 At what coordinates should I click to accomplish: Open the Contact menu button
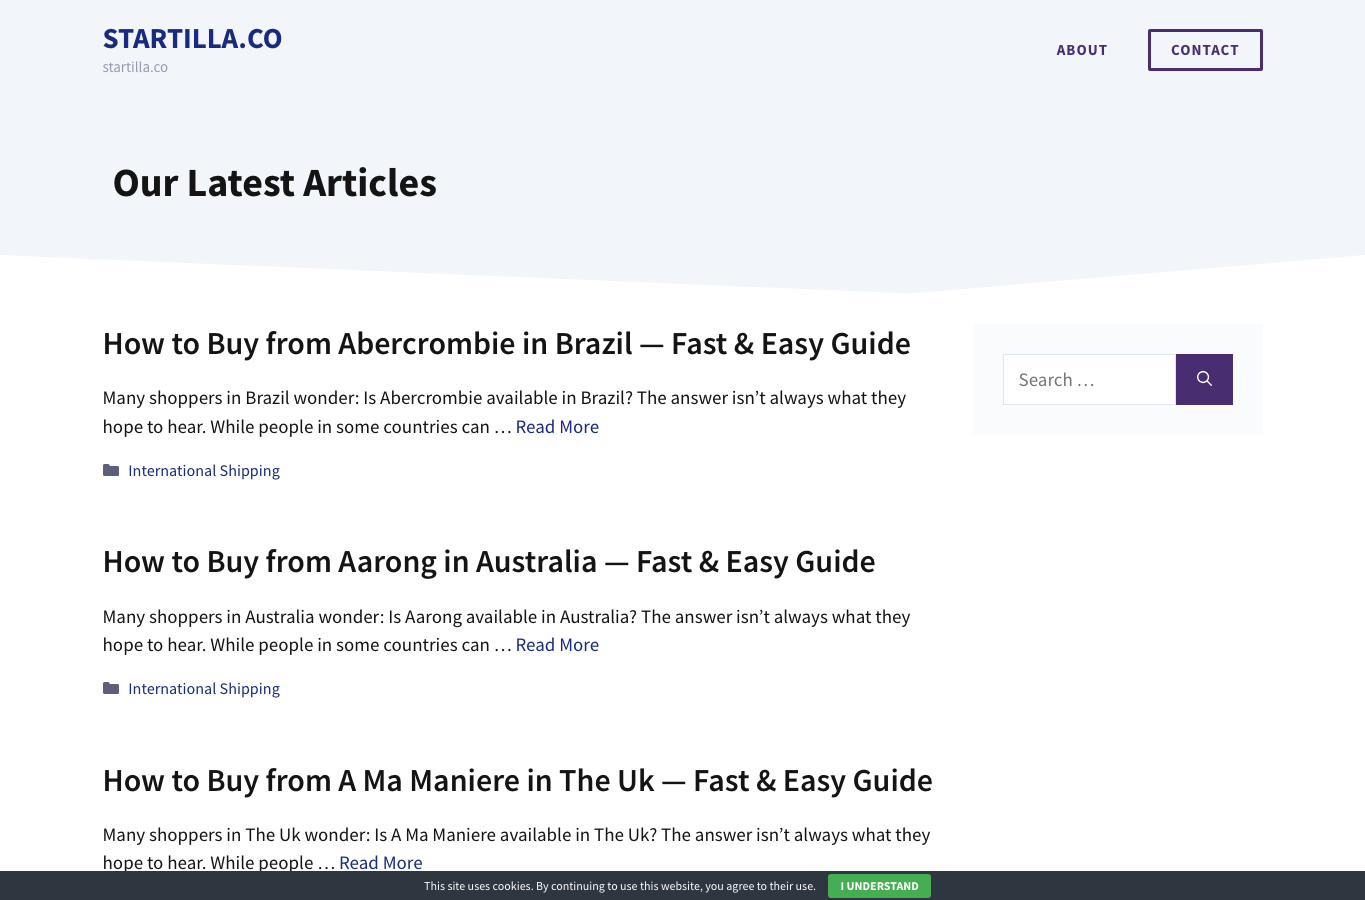click(1205, 50)
